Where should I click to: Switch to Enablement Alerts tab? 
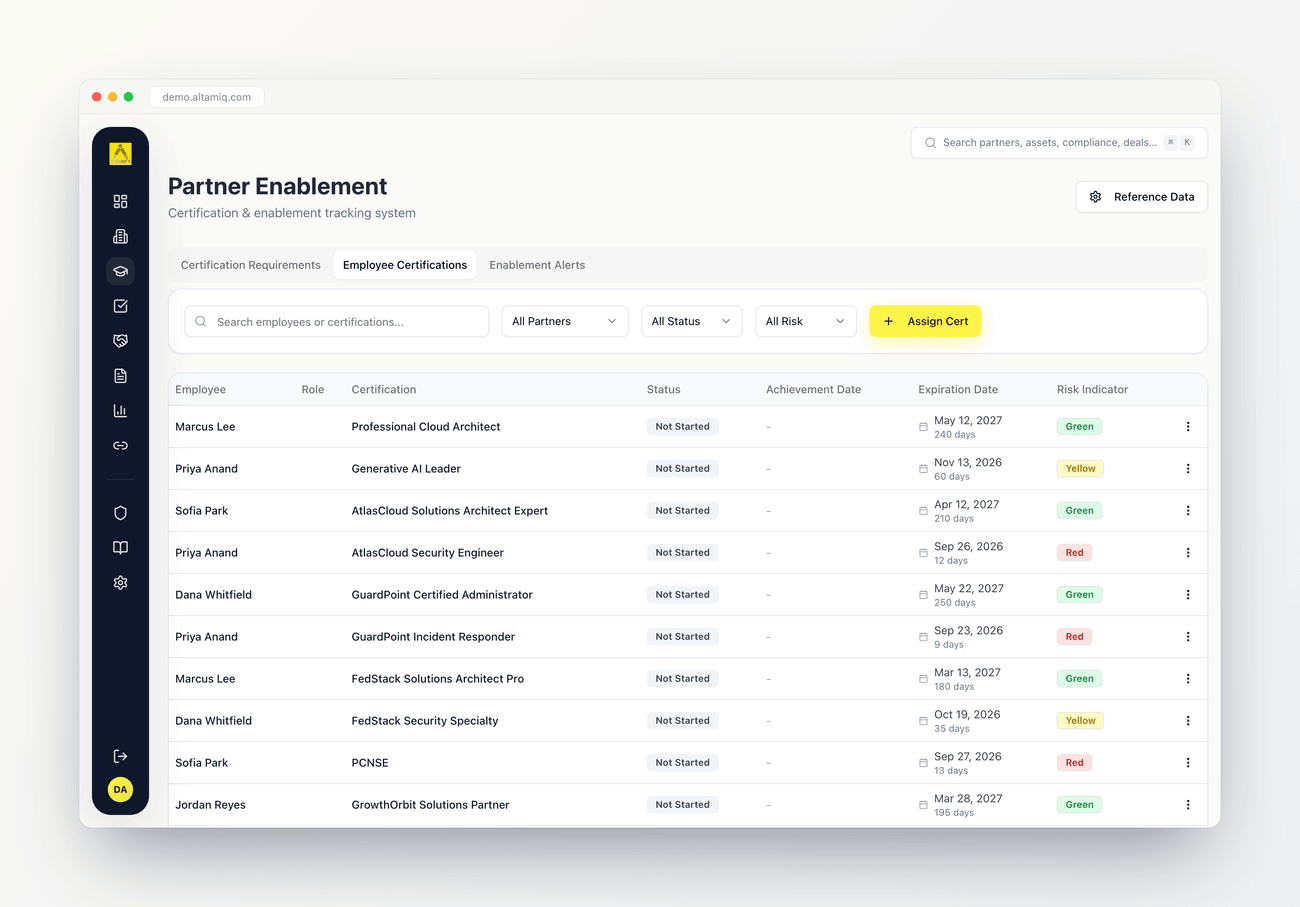[537, 265]
